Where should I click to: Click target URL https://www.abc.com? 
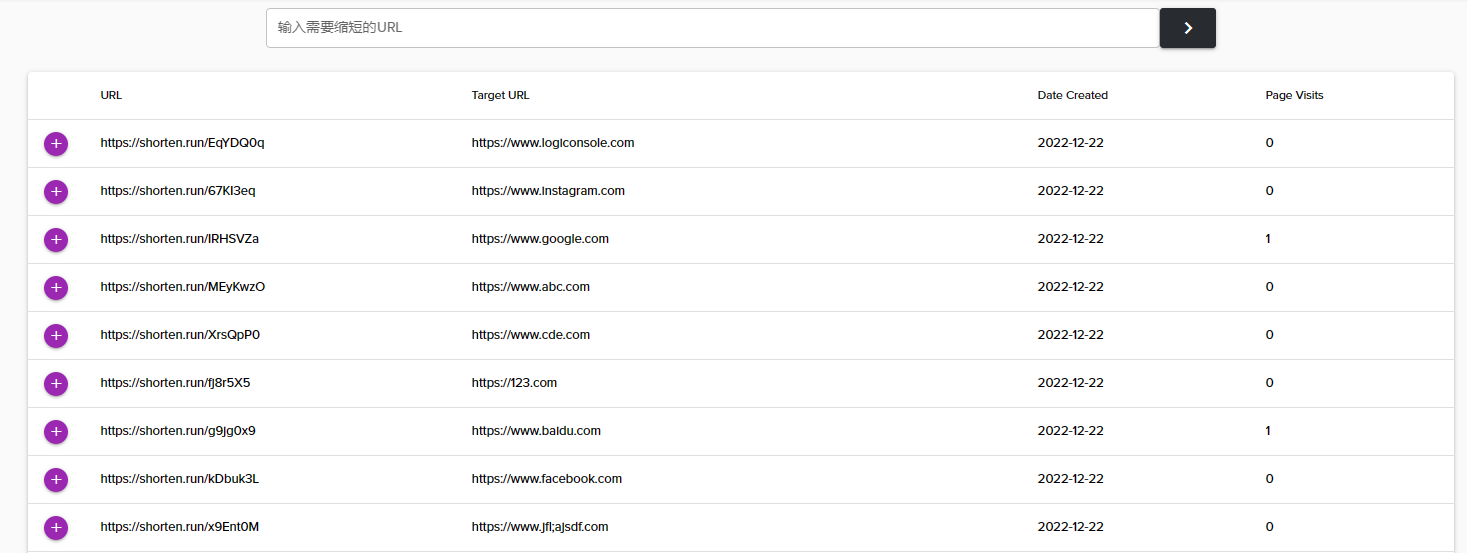(531, 287)
